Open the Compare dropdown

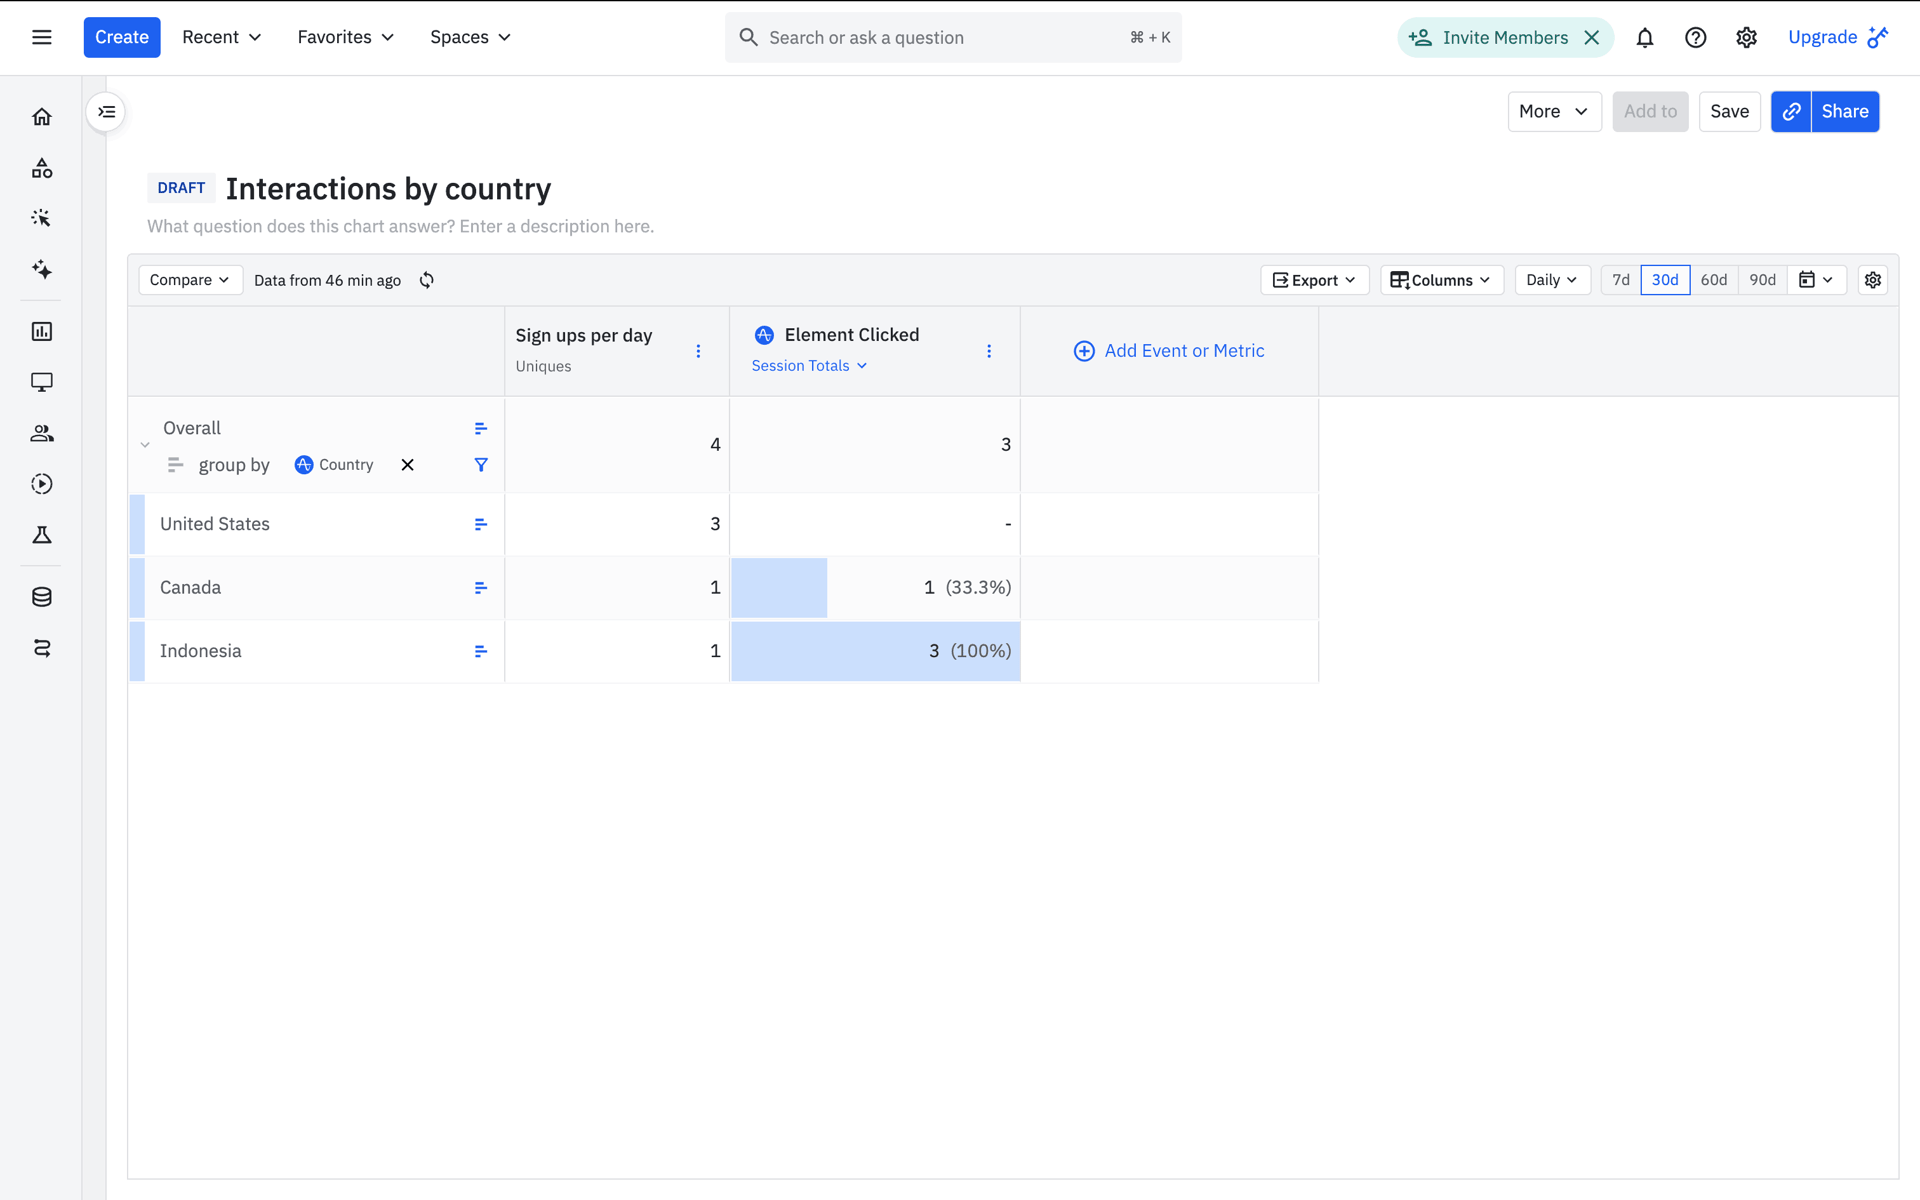(190, 280)
